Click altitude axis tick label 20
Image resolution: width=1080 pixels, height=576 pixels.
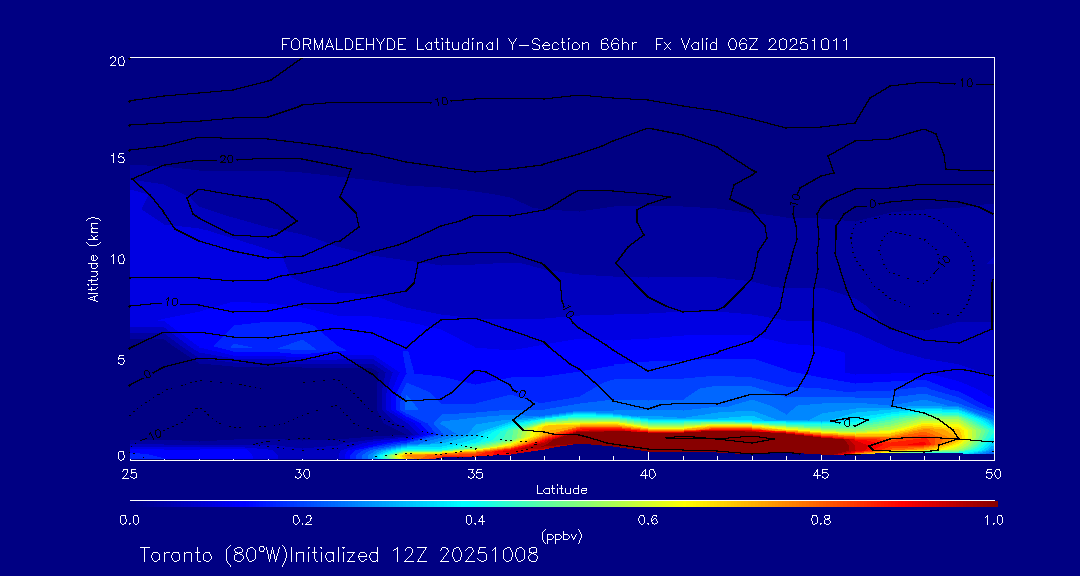tap(116, 61)
